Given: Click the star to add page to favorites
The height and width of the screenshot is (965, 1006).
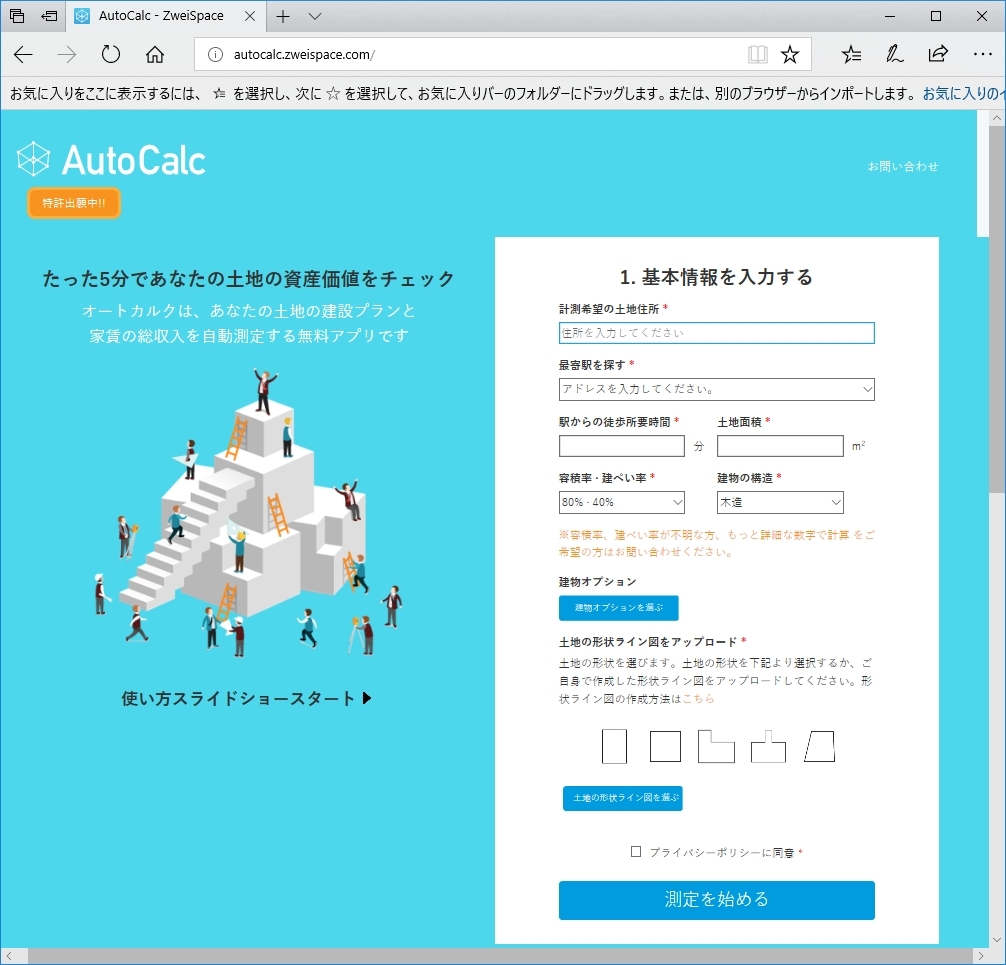Looking at the screenshot, I should [790, 54].
